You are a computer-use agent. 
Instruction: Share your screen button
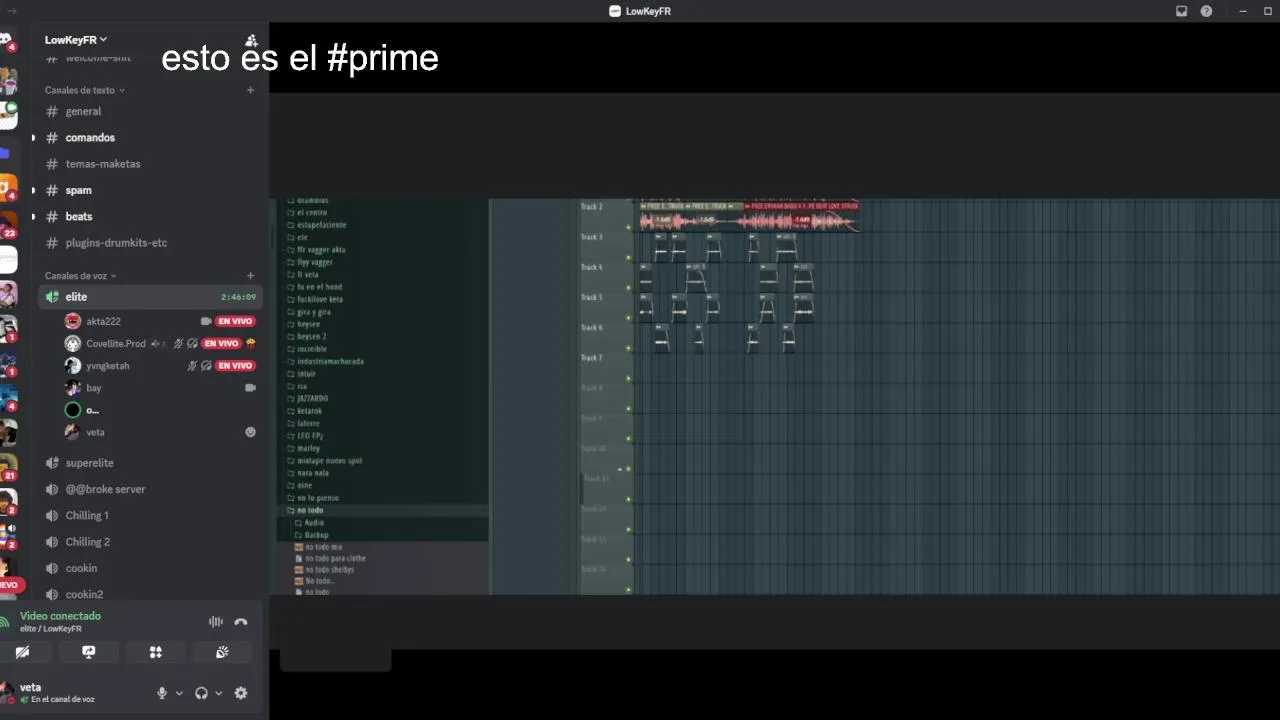(89, 652)
